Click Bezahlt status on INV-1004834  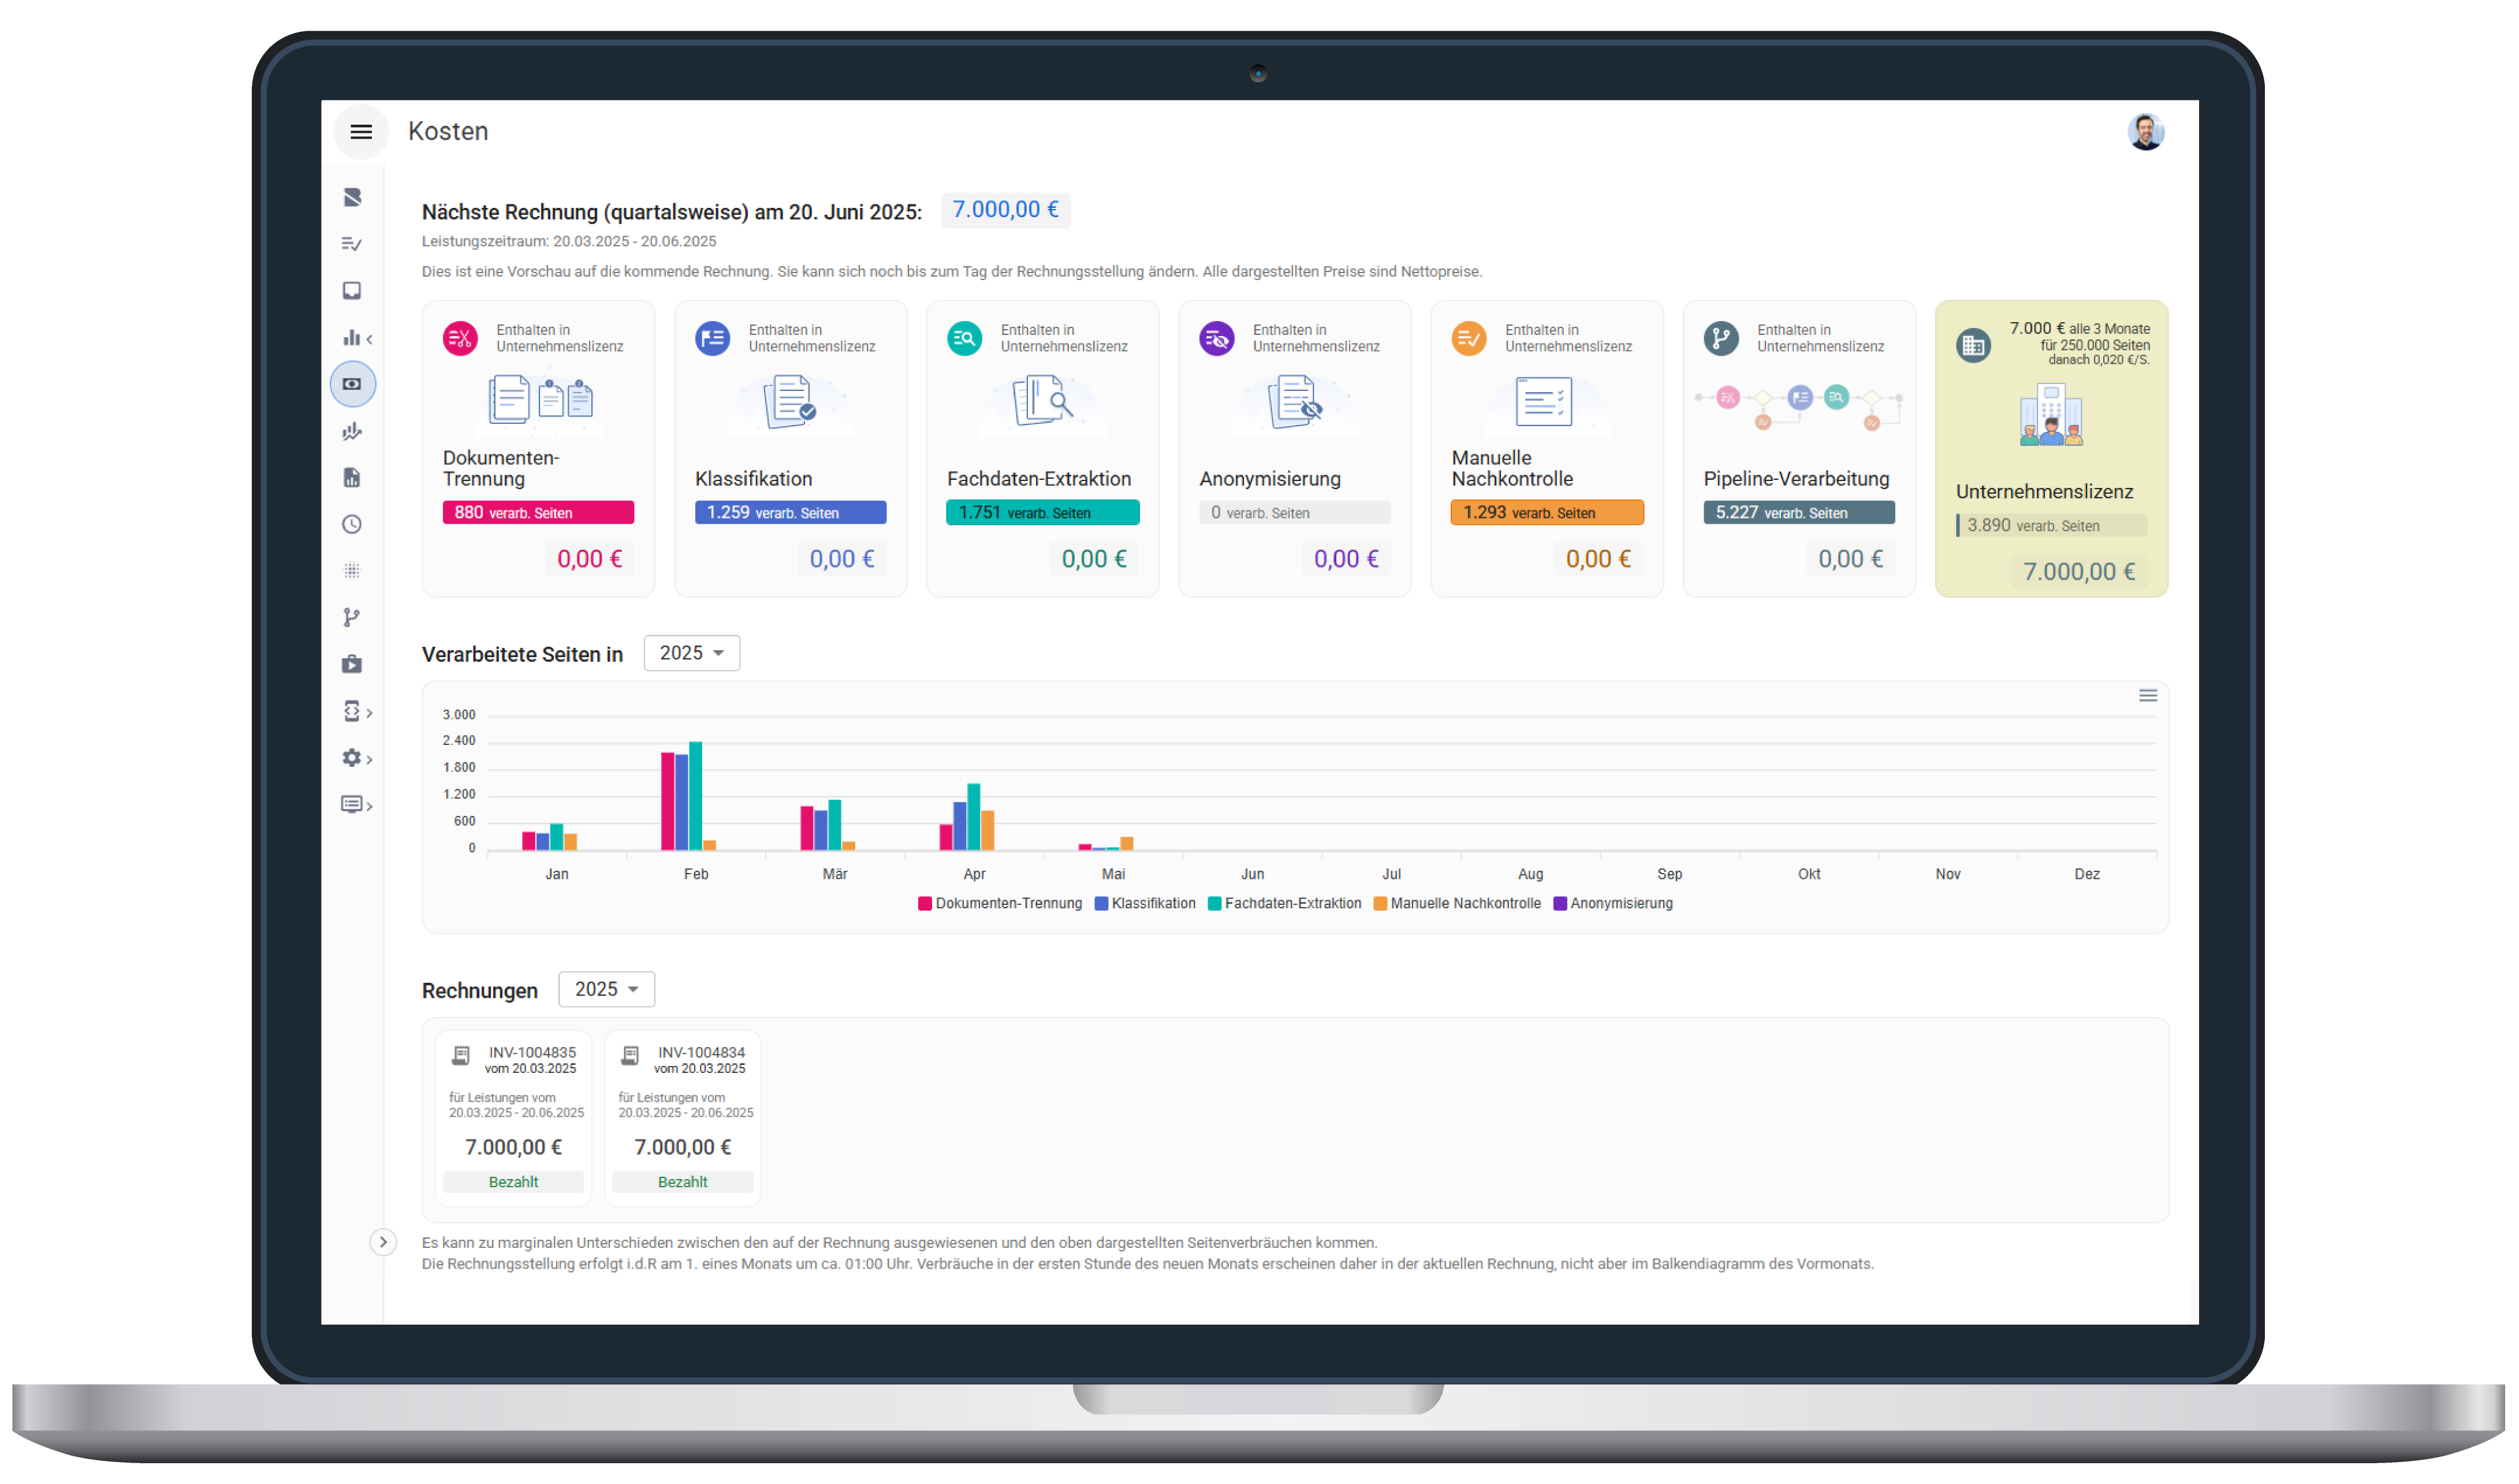point(683,1182)
